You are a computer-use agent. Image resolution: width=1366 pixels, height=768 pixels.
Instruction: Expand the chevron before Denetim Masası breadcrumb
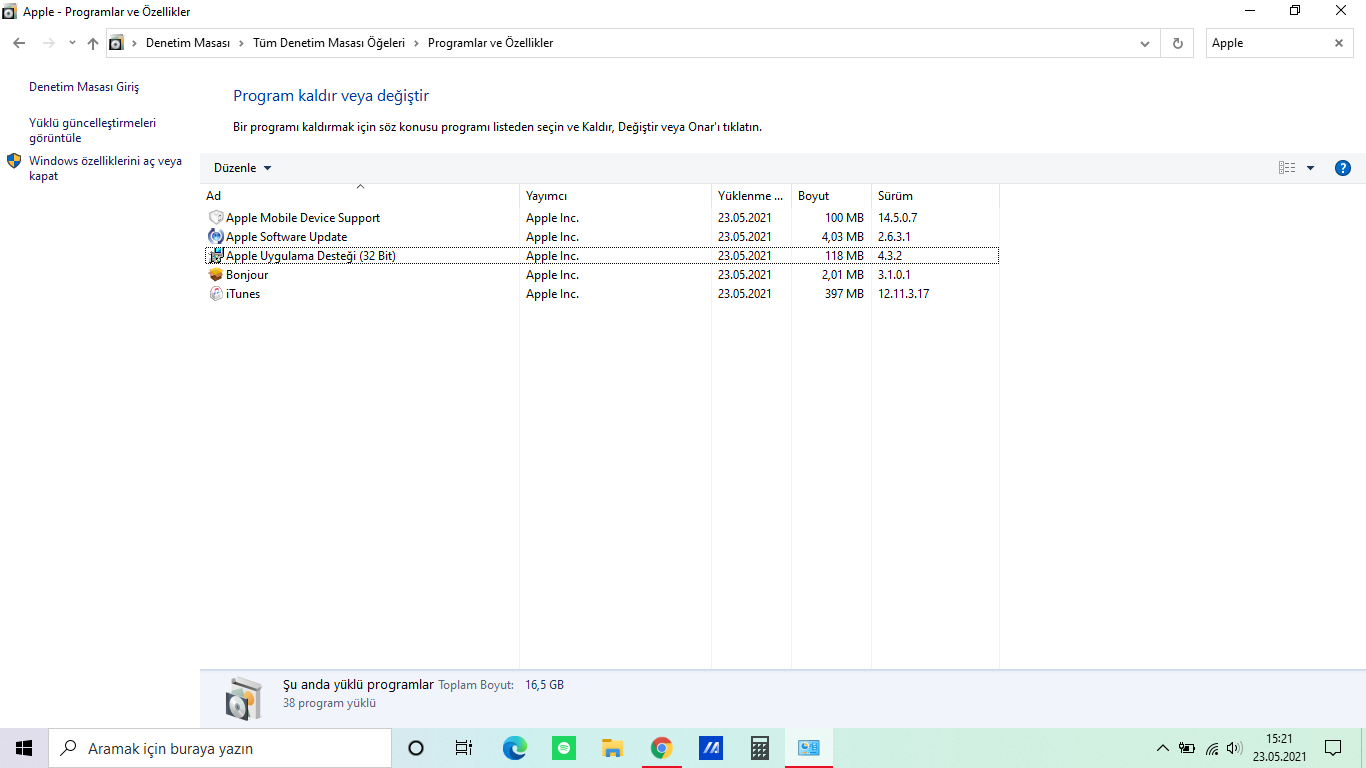click(134, 43)
